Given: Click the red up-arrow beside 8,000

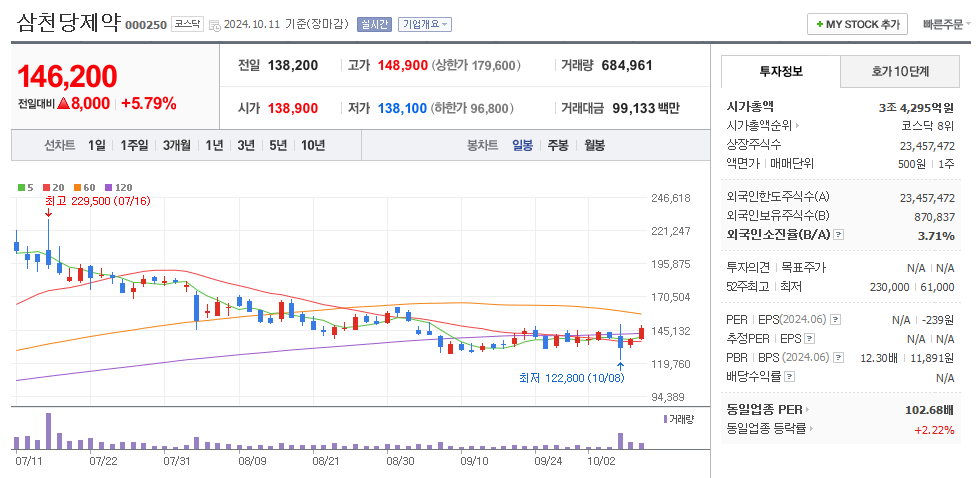Looking at the screenshot, I should tap(63, 103).
